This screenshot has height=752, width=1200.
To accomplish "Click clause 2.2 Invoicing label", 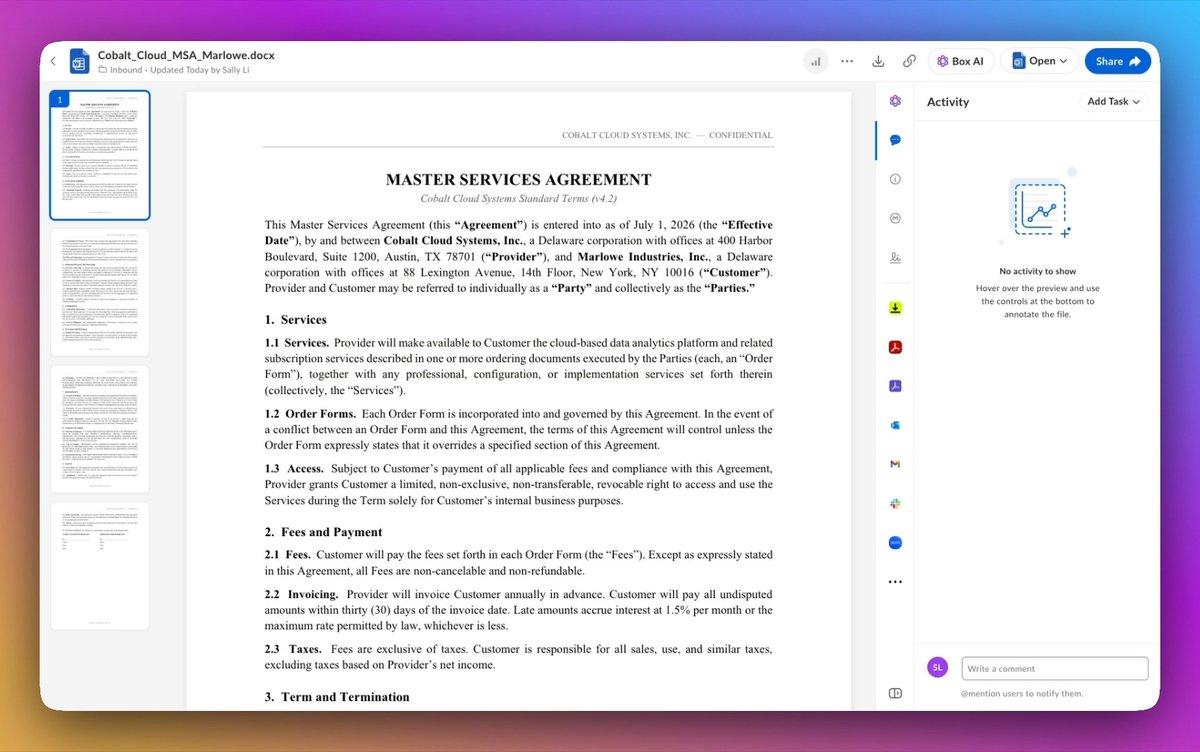I will 304,594.
